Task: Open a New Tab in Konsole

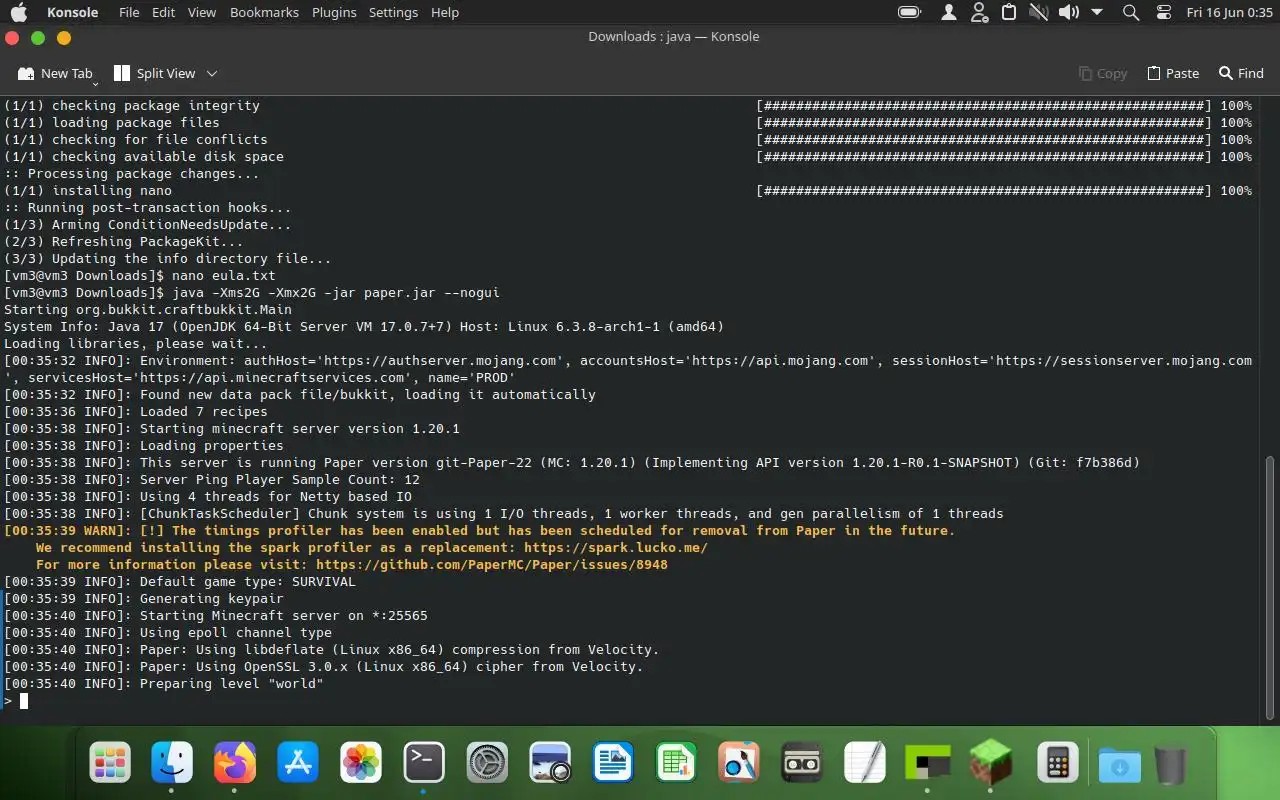Action: [x=56, y=73]
